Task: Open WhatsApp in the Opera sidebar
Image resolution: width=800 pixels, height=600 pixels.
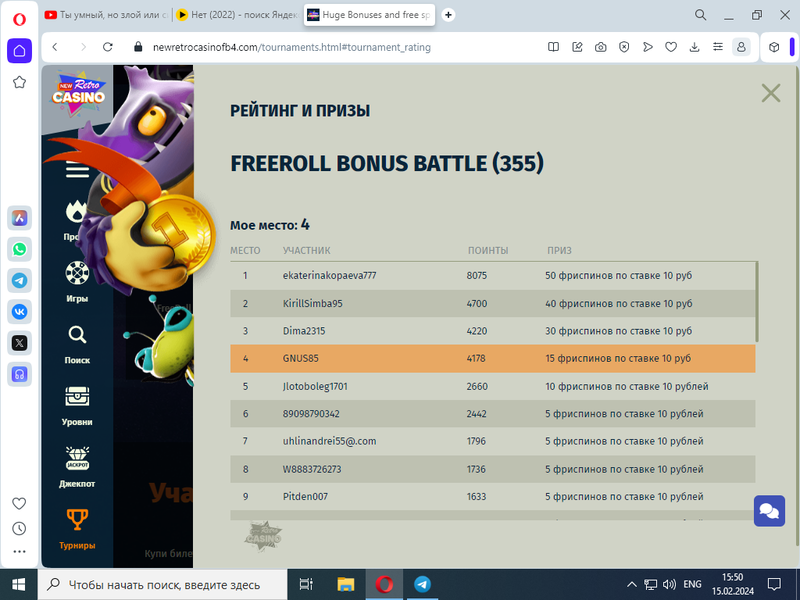Action: (19, 249)
